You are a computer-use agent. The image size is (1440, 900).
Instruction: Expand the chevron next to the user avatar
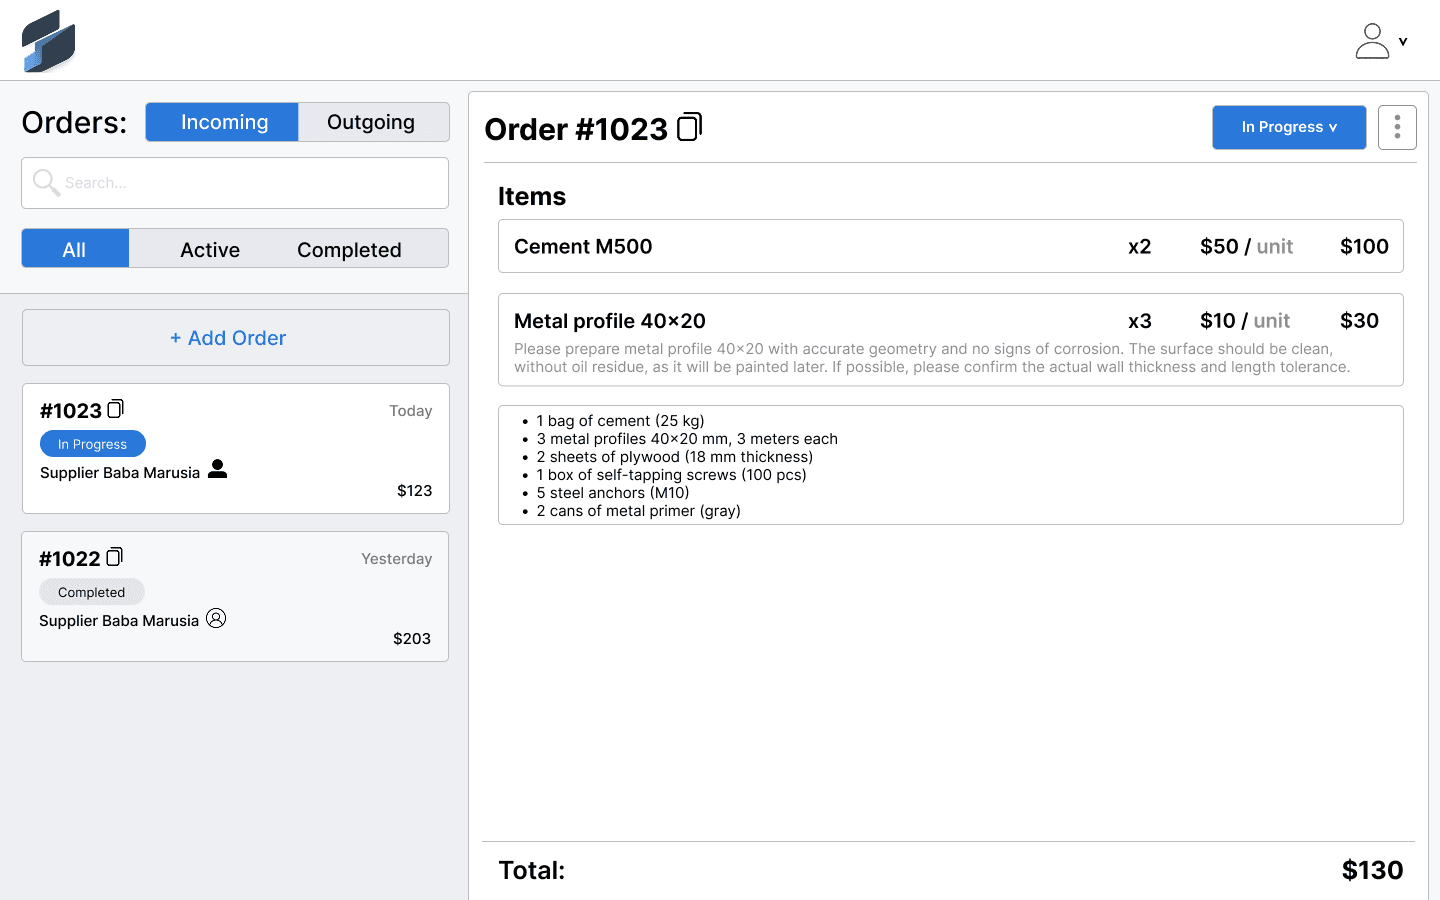(x=1404, y=40)
